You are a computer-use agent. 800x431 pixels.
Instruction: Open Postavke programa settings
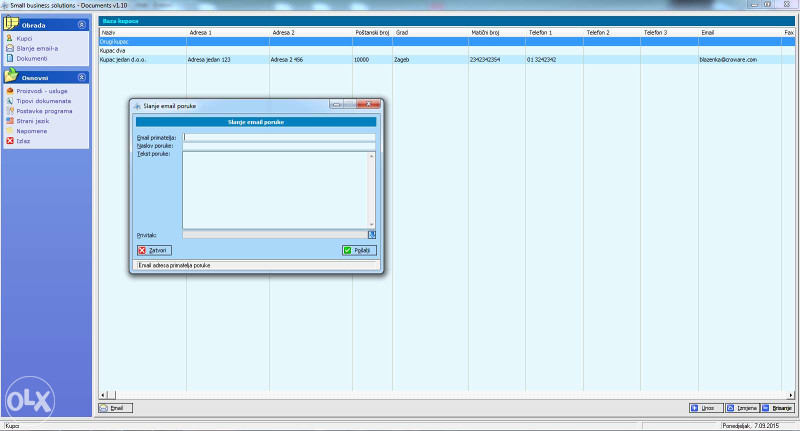pyautogui.click(x=43, y=111)
